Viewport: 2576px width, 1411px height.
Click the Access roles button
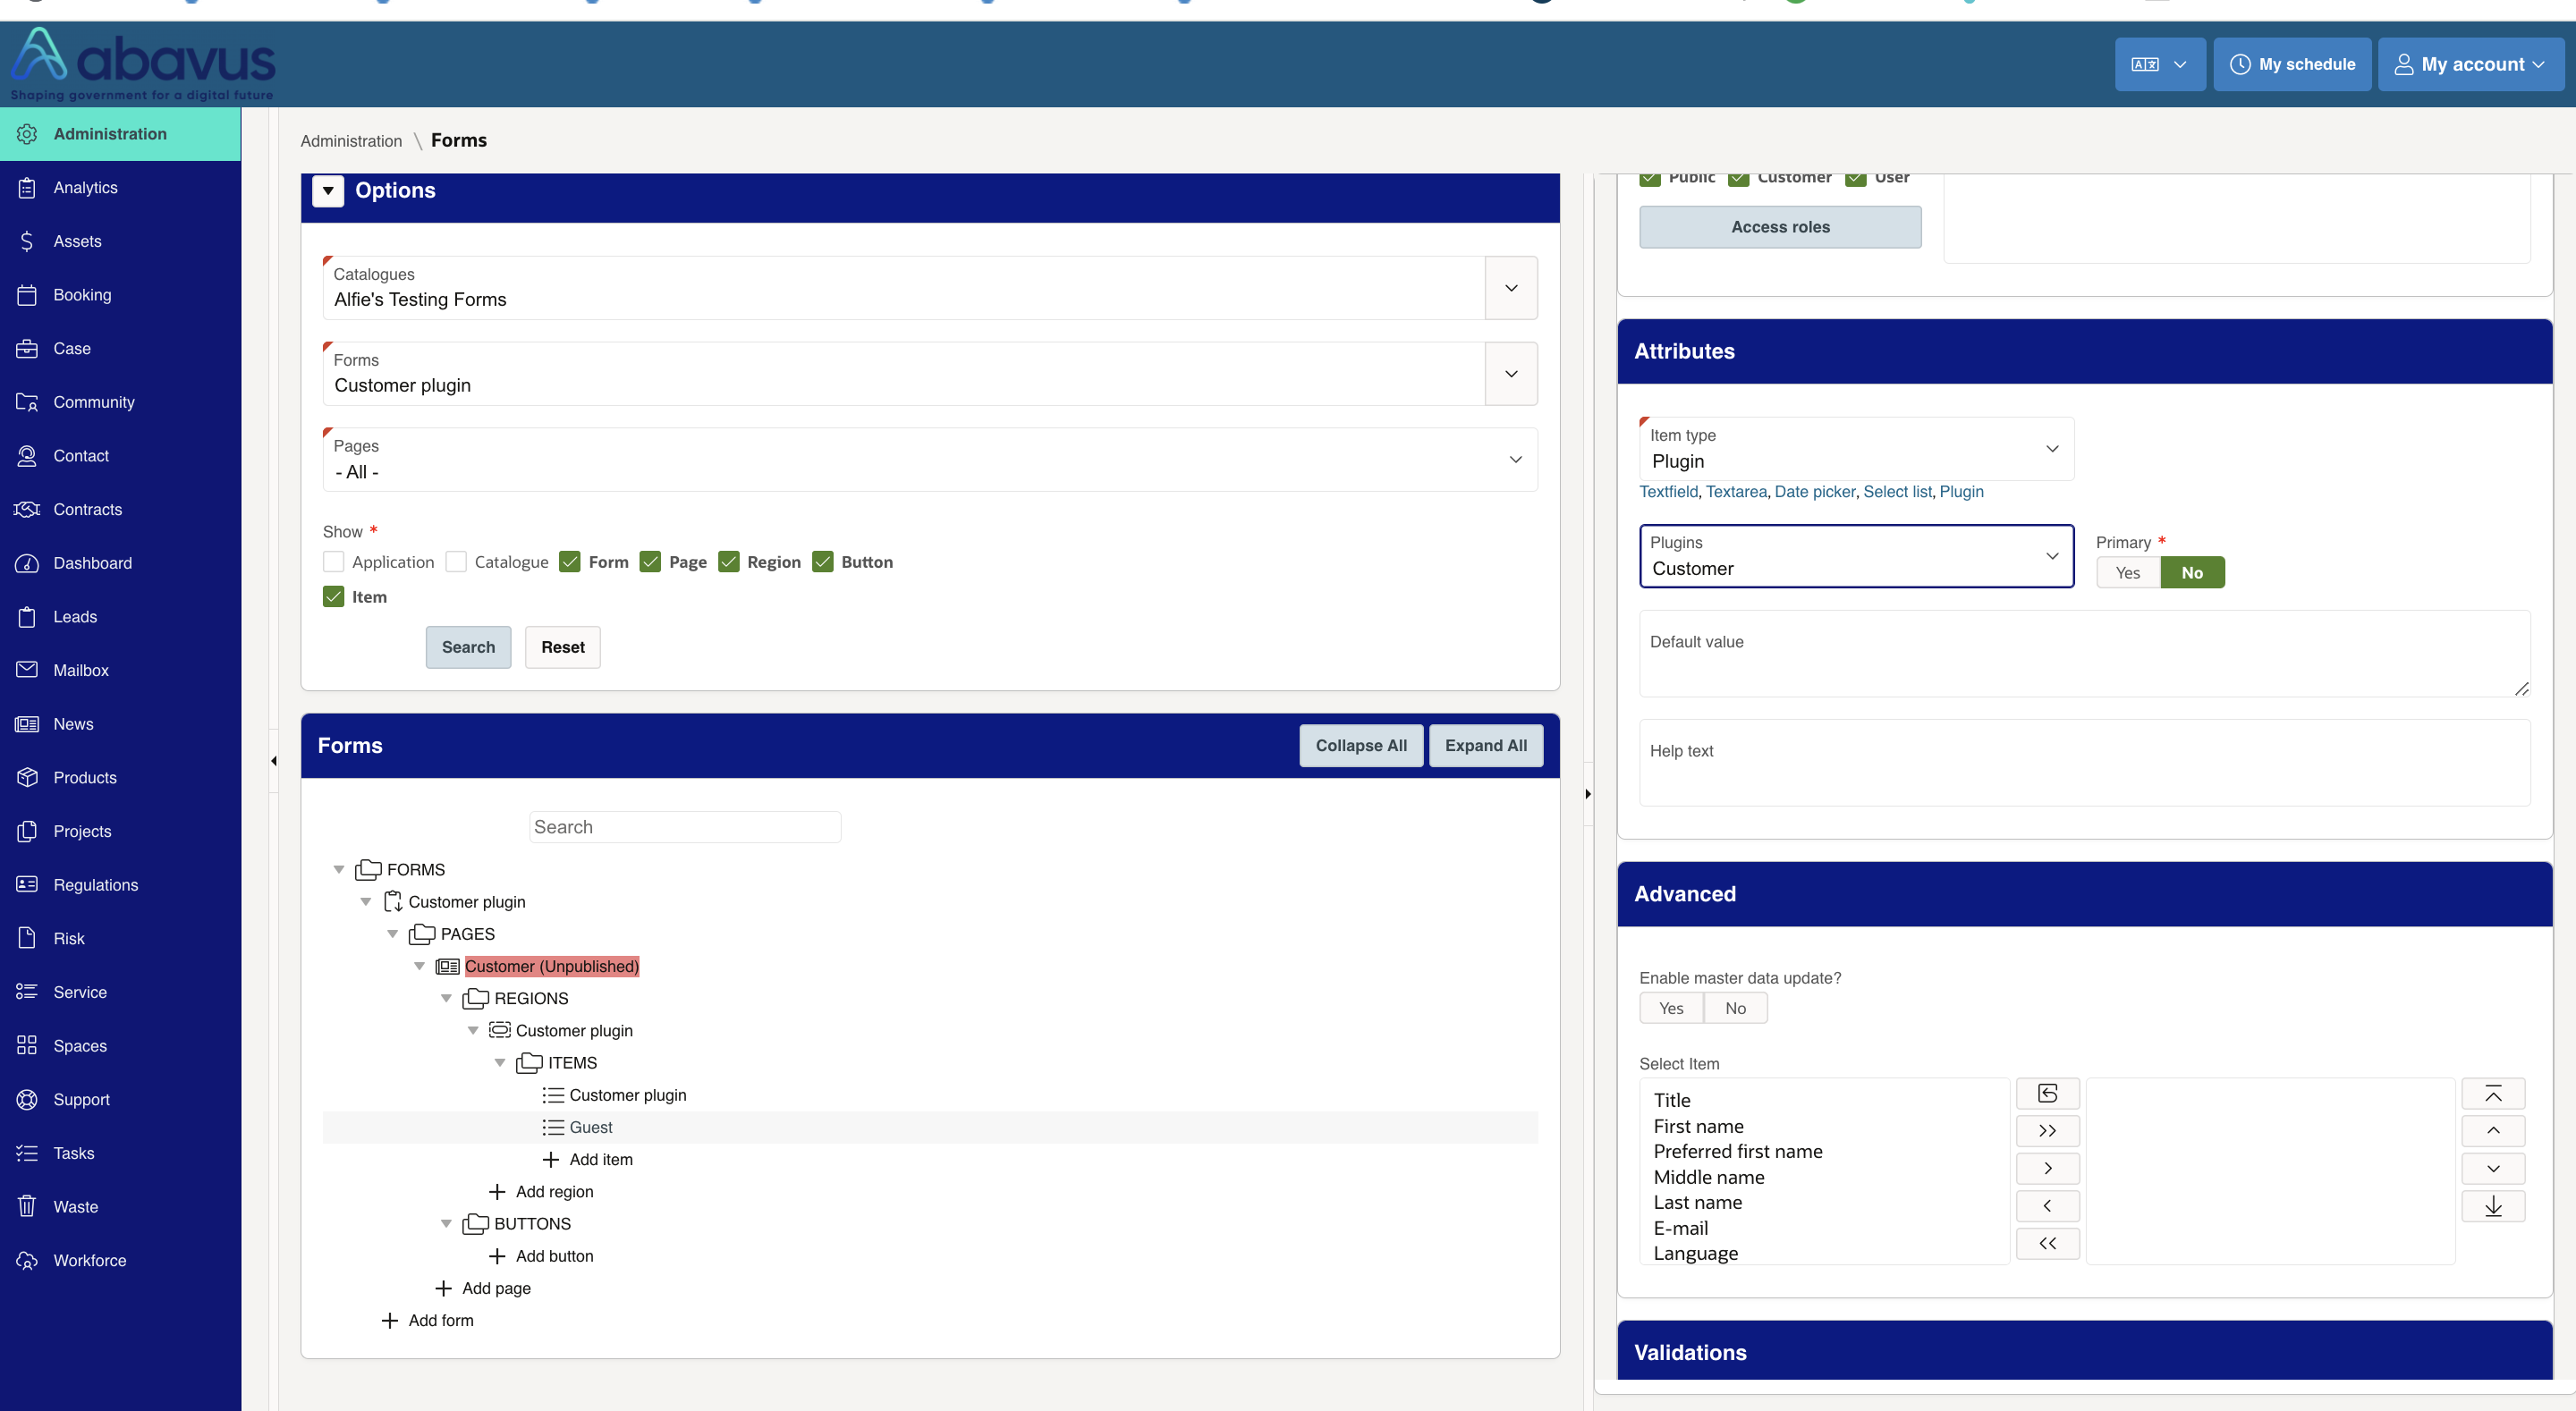click(1780, 227)
